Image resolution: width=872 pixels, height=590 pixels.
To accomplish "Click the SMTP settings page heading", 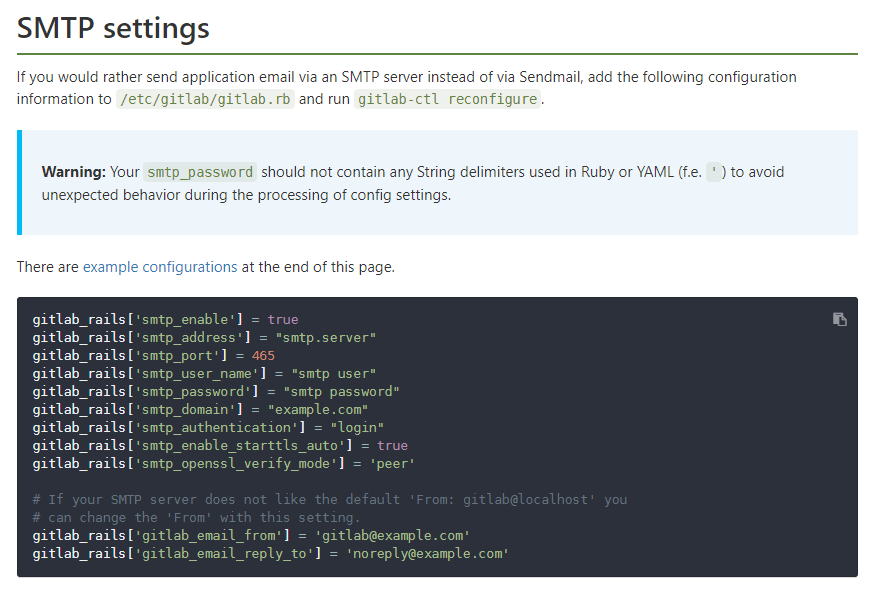I will [112, 28].
